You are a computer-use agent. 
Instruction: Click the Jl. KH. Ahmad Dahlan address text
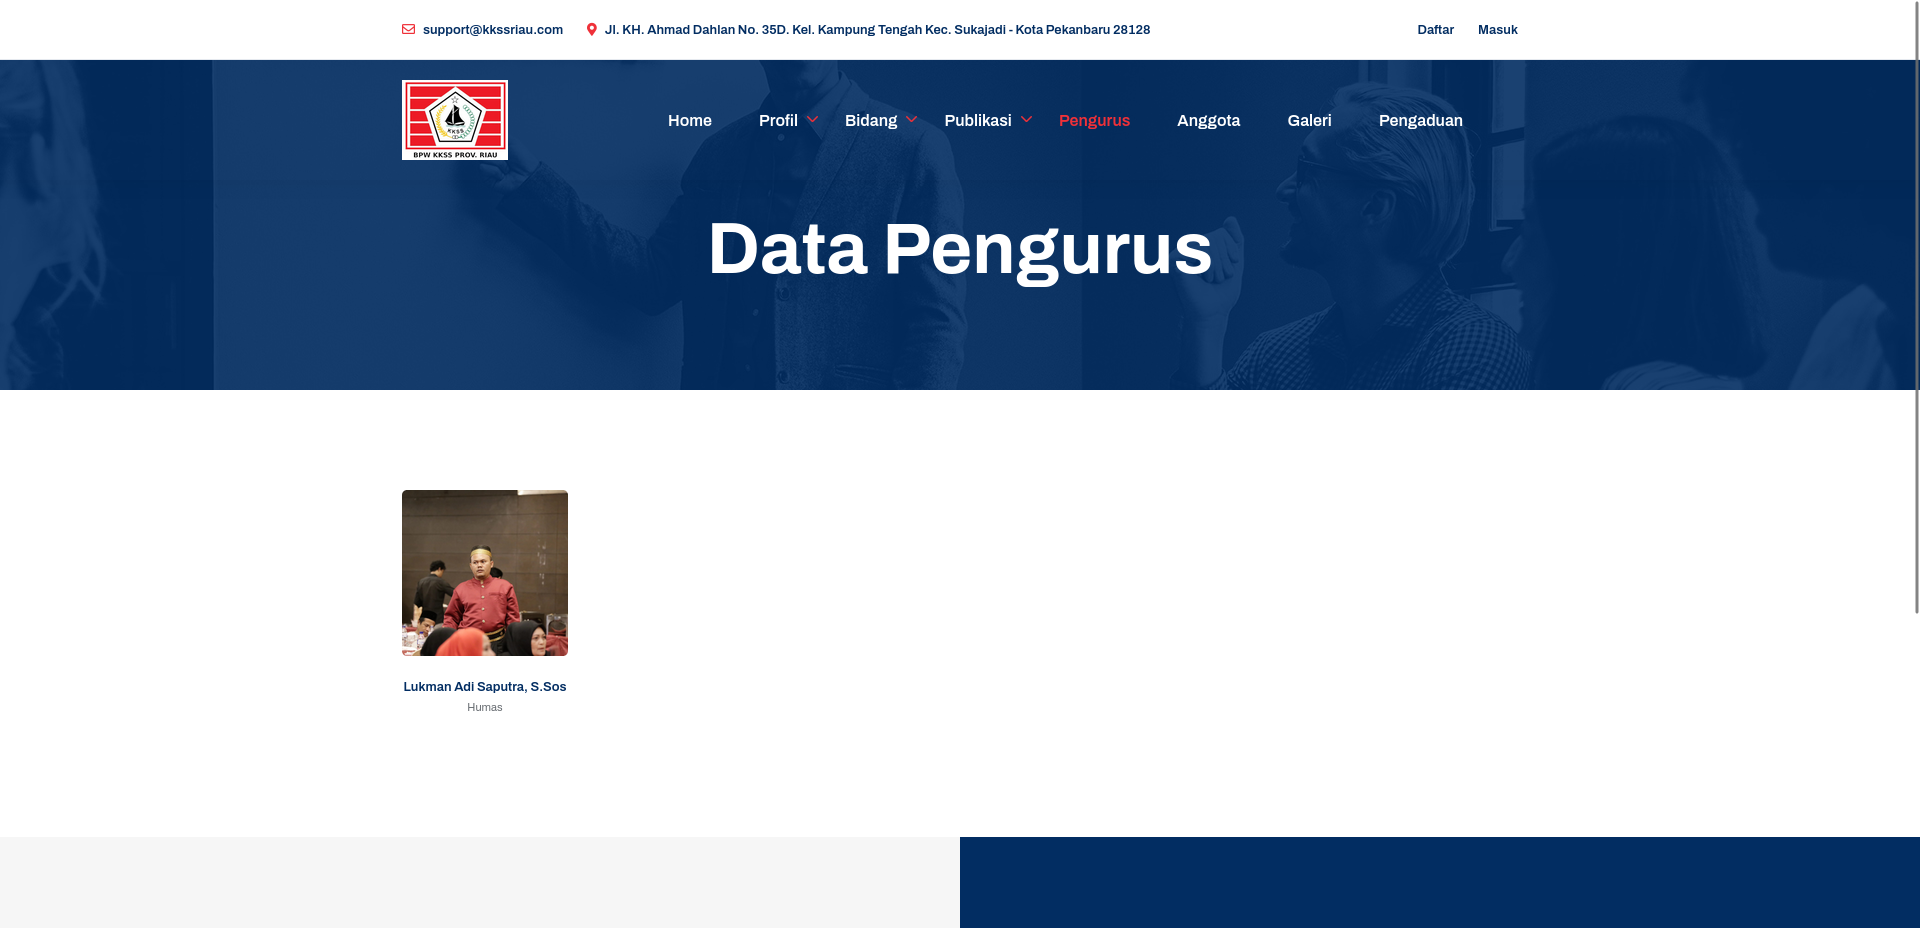click(877, 30)
